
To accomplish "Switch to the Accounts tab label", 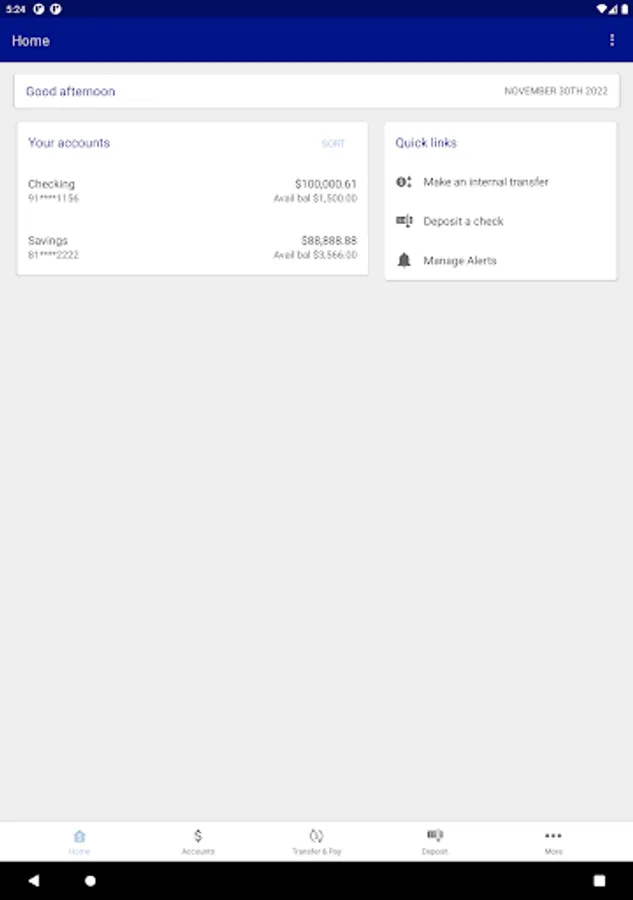I will coord(198,852).
